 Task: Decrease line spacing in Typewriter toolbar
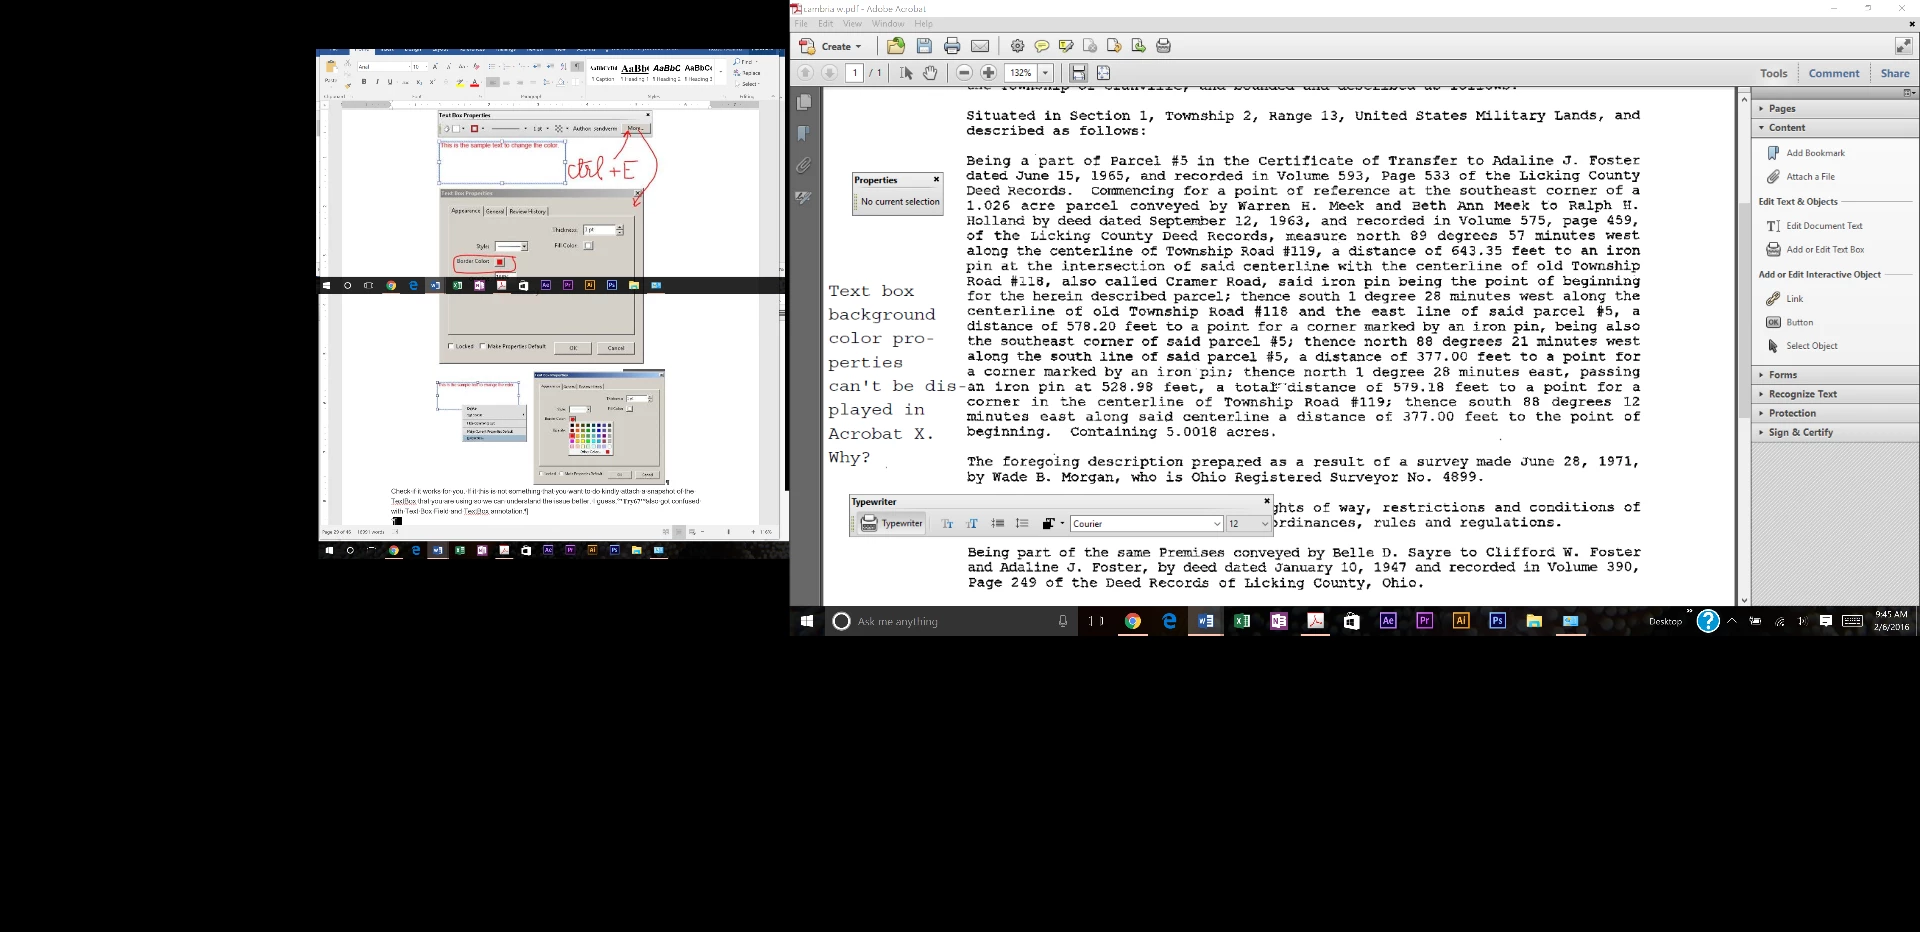point(997,523)
